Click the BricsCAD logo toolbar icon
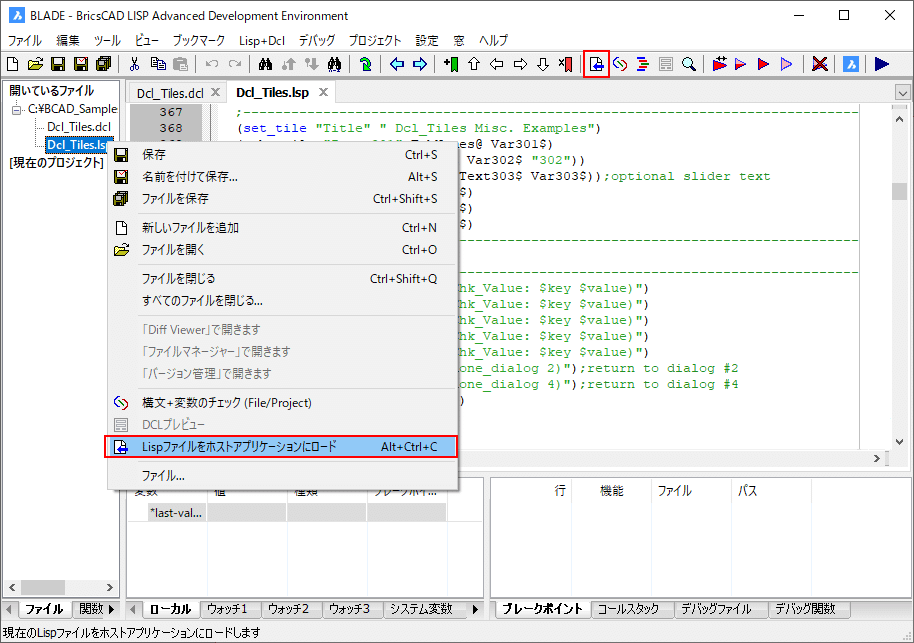This screenshot has height=643, width=914. [x=851, y=64]
